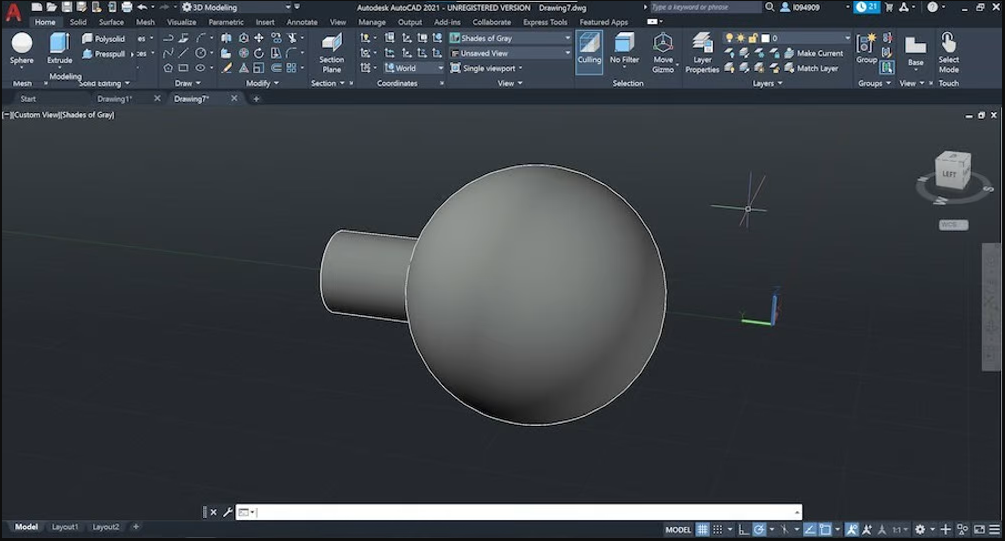The width and height of the screenshot is (1005, 541).
Task: Select the Rotate tool in Modify panel
Action: [x=259, y=53]
